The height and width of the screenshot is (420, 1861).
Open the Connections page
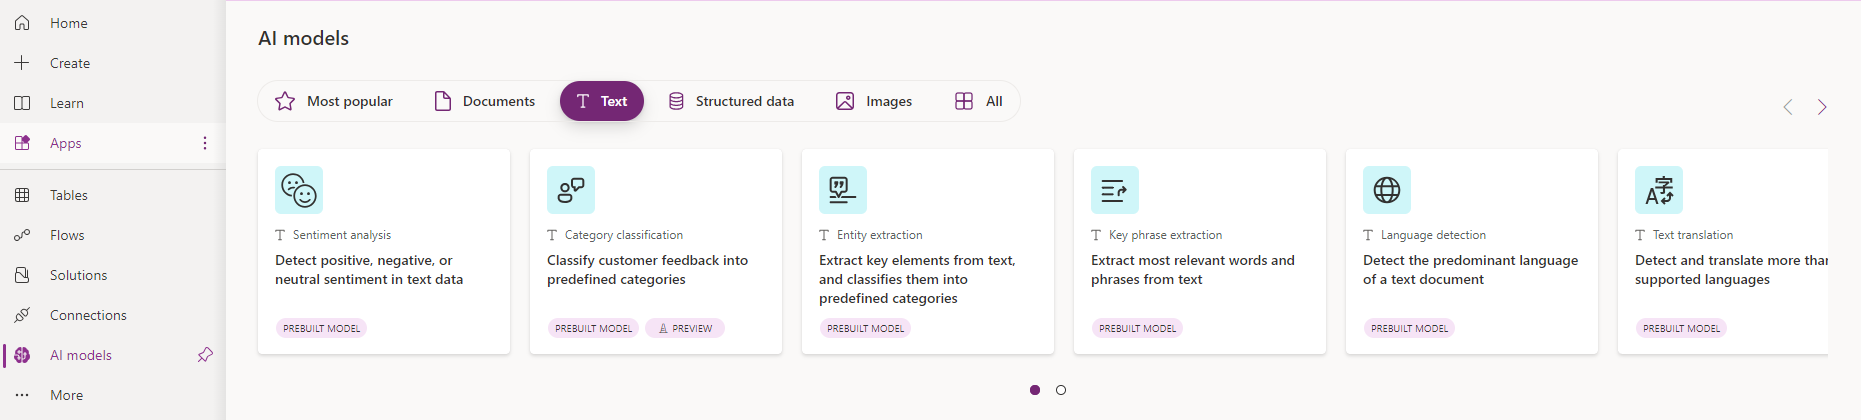88,315
